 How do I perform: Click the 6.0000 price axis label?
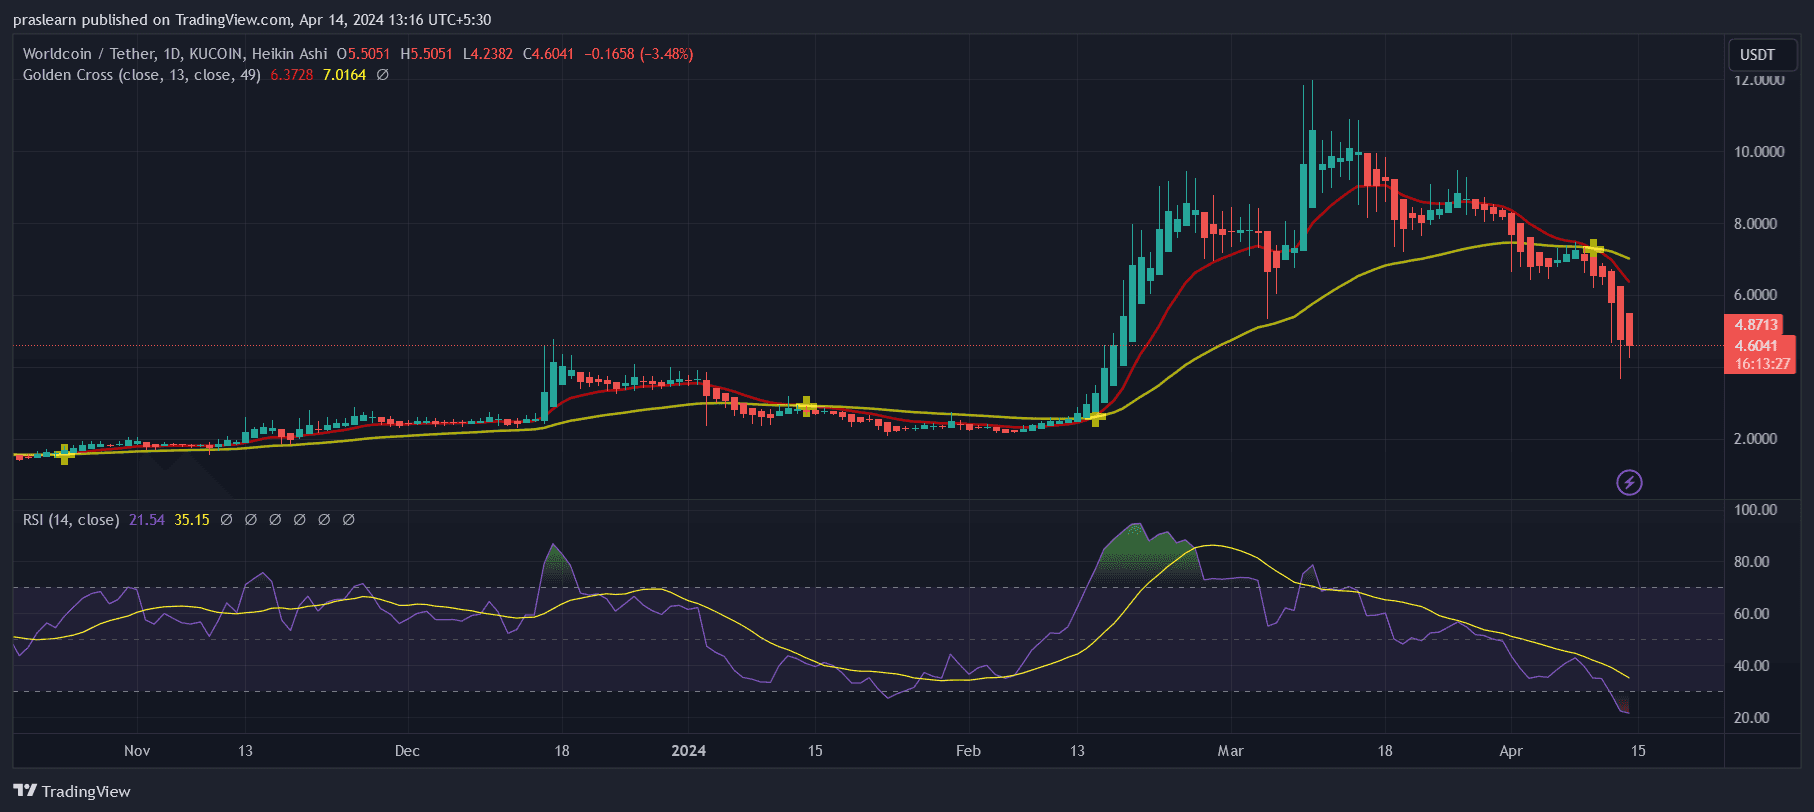[1755, 295]
